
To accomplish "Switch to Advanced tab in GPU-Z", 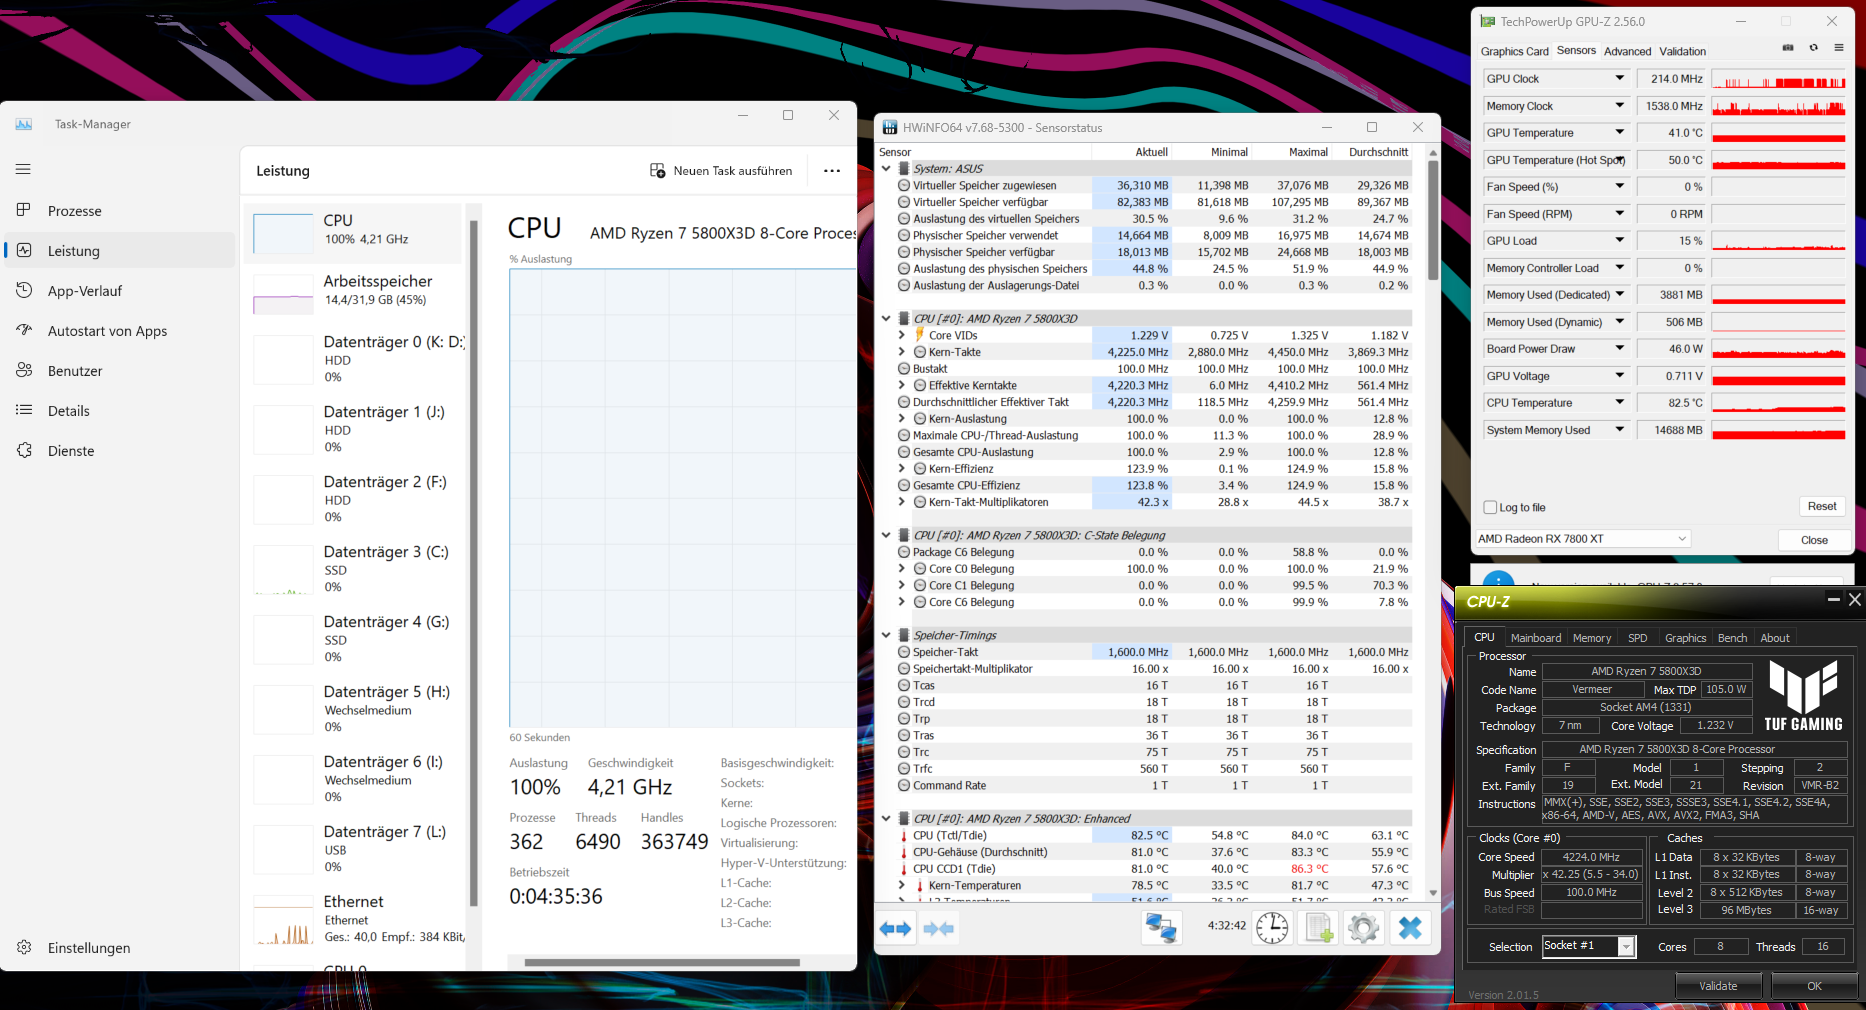I will coord(1627,51).
